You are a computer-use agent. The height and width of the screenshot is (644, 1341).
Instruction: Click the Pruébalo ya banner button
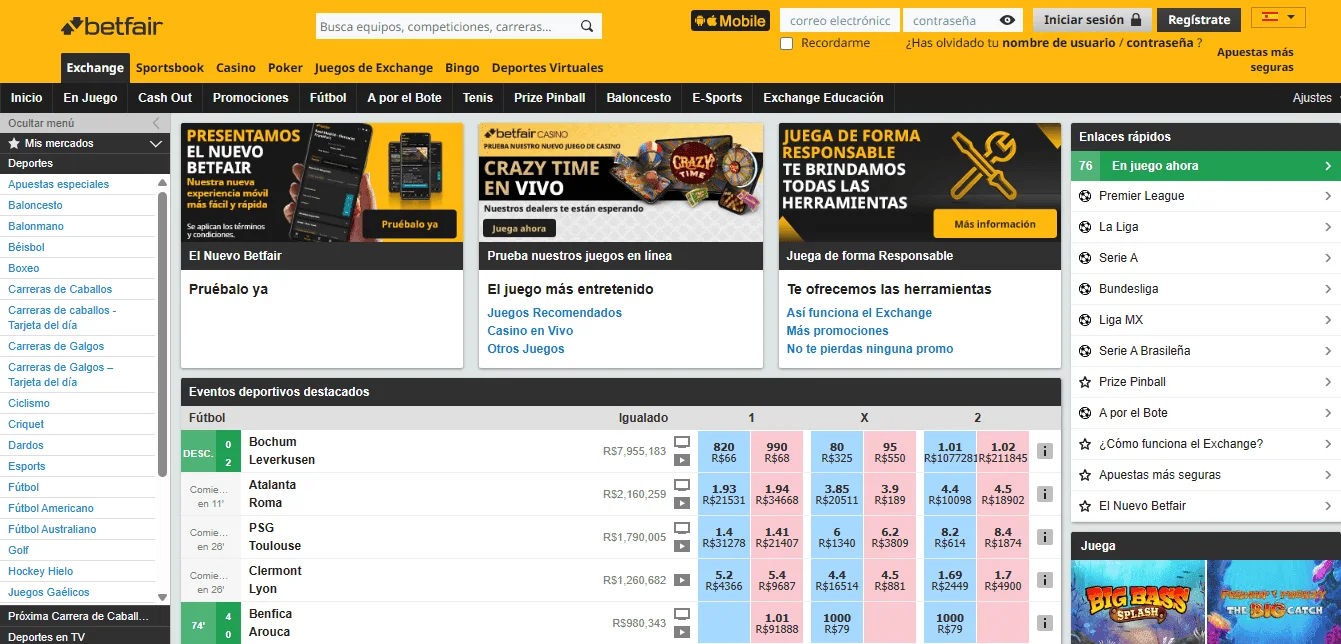(x=410, y=224)
